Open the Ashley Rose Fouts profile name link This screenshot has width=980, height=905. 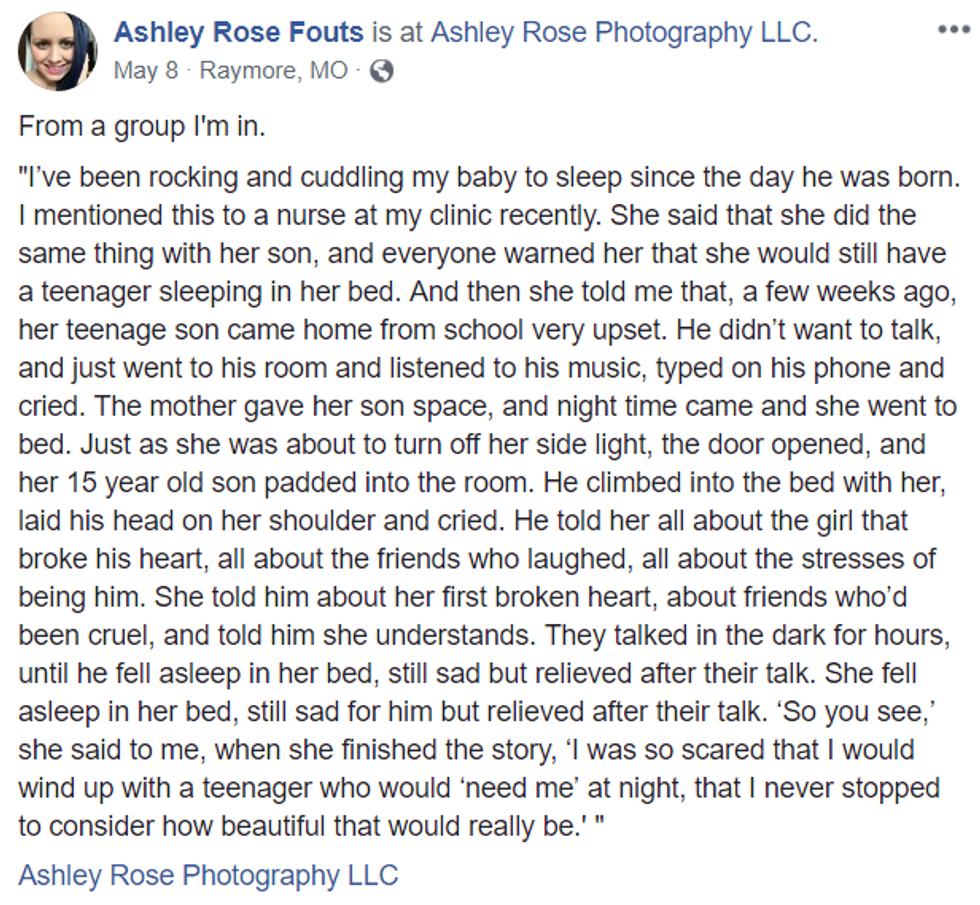tap(238, 33)
